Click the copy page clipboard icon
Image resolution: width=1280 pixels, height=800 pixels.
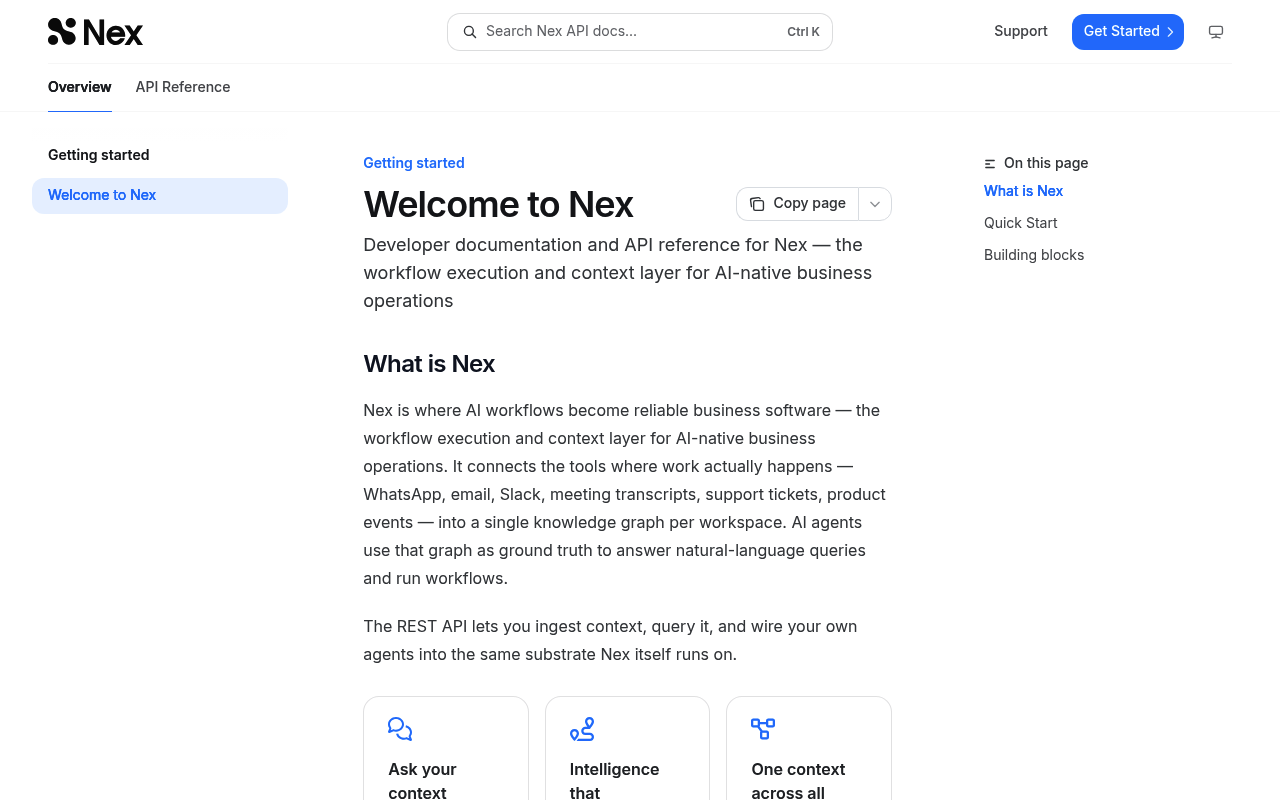757,204
